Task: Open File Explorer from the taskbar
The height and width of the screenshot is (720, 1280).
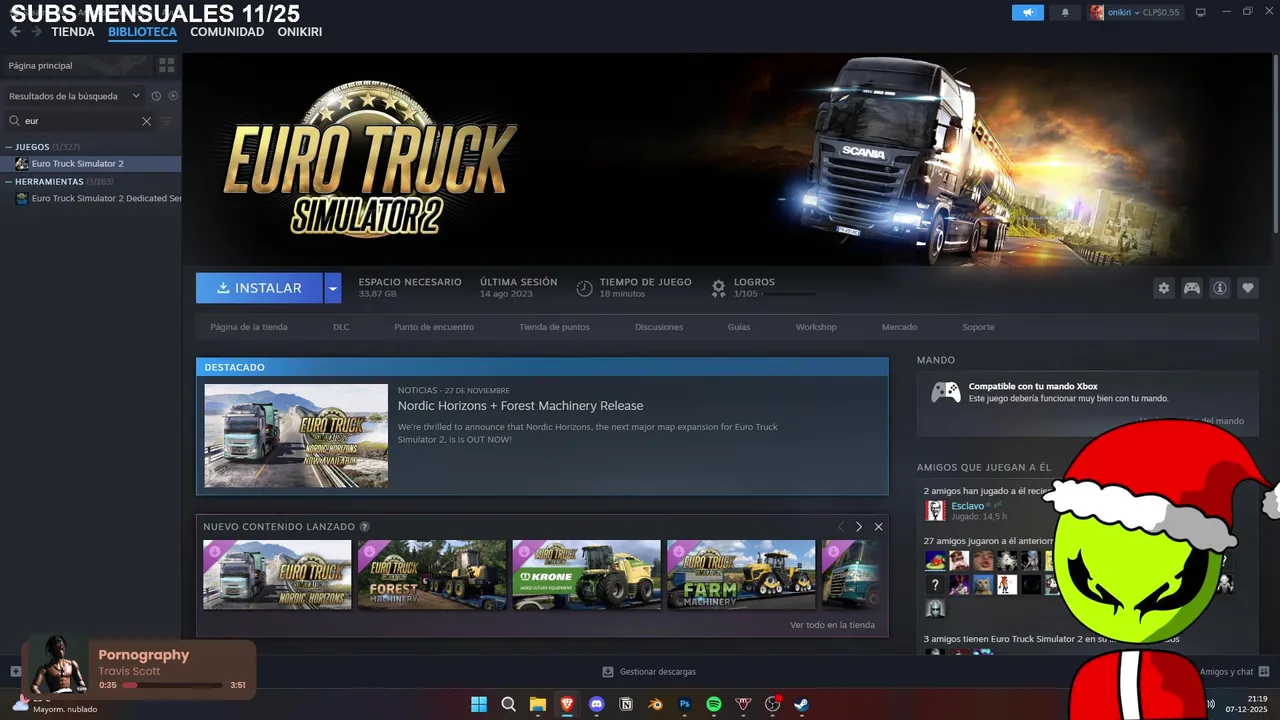Action: click(x=537, y=704)
